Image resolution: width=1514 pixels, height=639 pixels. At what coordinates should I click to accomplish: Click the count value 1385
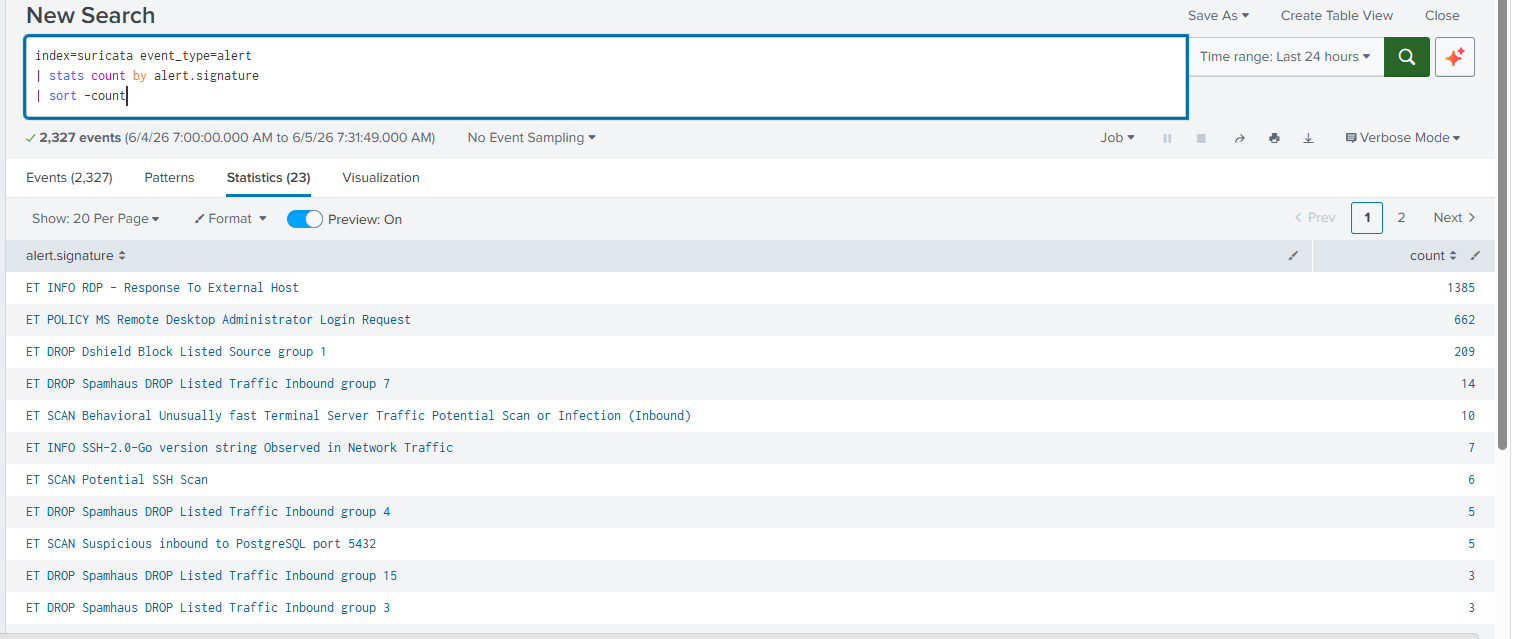click(x=1461, y=288)
